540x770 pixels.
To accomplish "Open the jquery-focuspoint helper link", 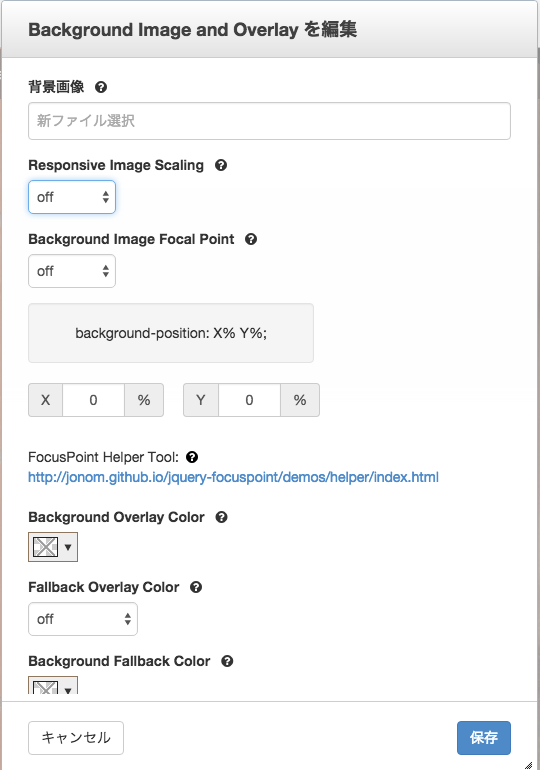I will tap(233, 477).
